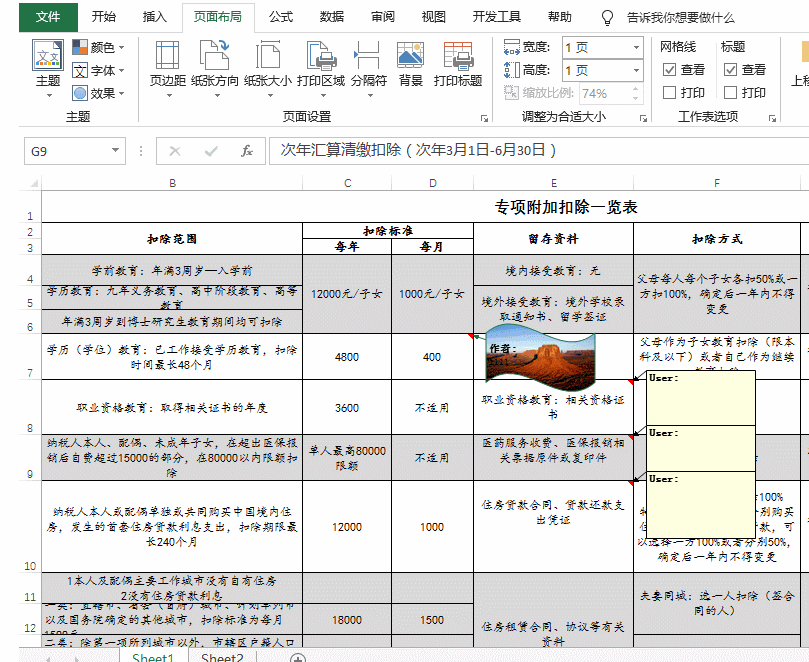Viewport: 809px width, 662px height.
Task: Open the 宽度 (Width) page dropdown
Action: click(x=636, y=47)
